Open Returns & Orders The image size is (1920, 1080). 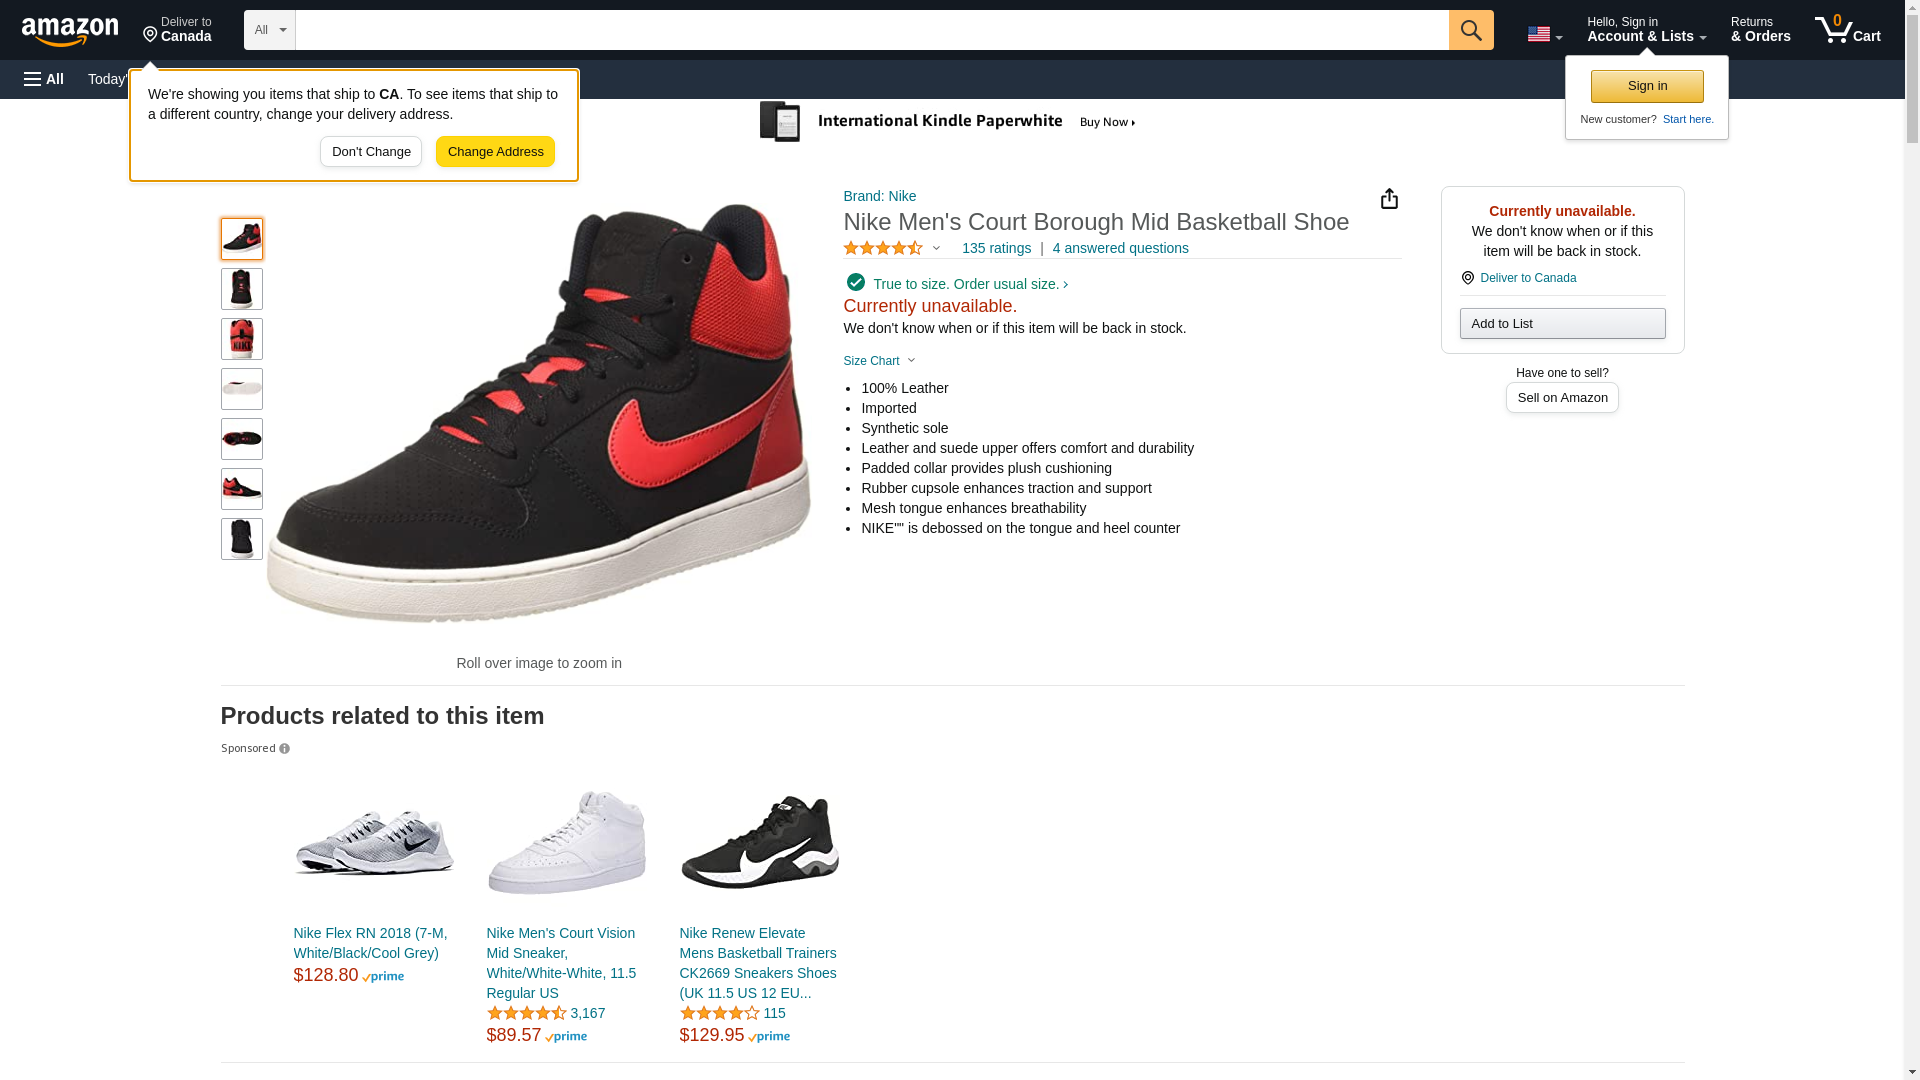[1760, 30]
